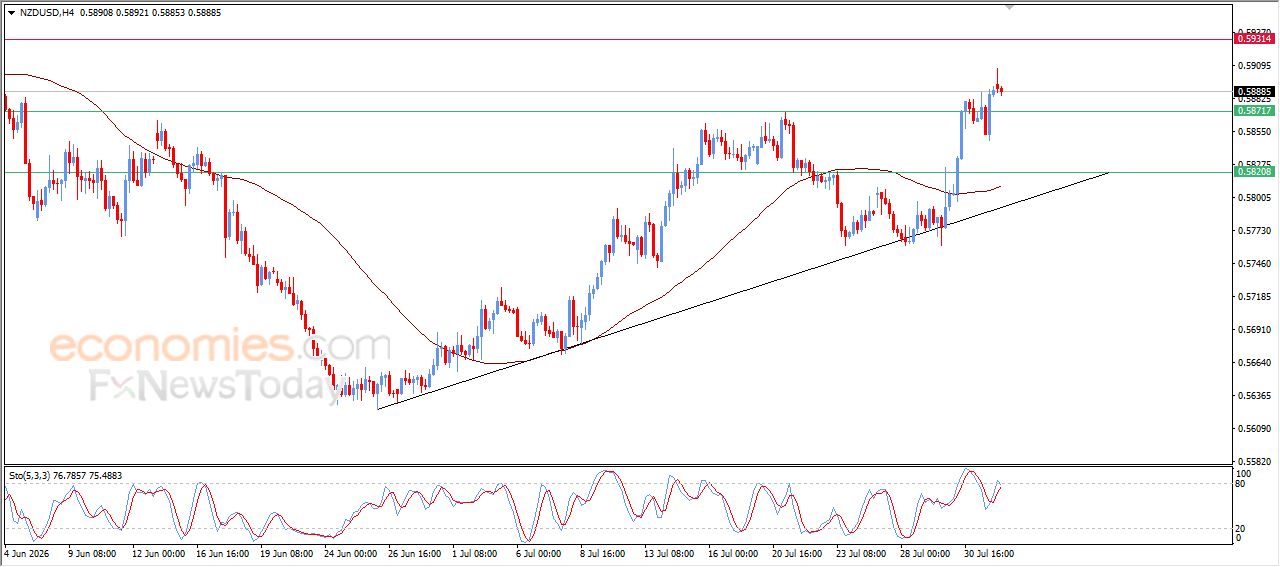
Task: Click the 0.56365 price axis value
Action: click(x=1254, y=396)
